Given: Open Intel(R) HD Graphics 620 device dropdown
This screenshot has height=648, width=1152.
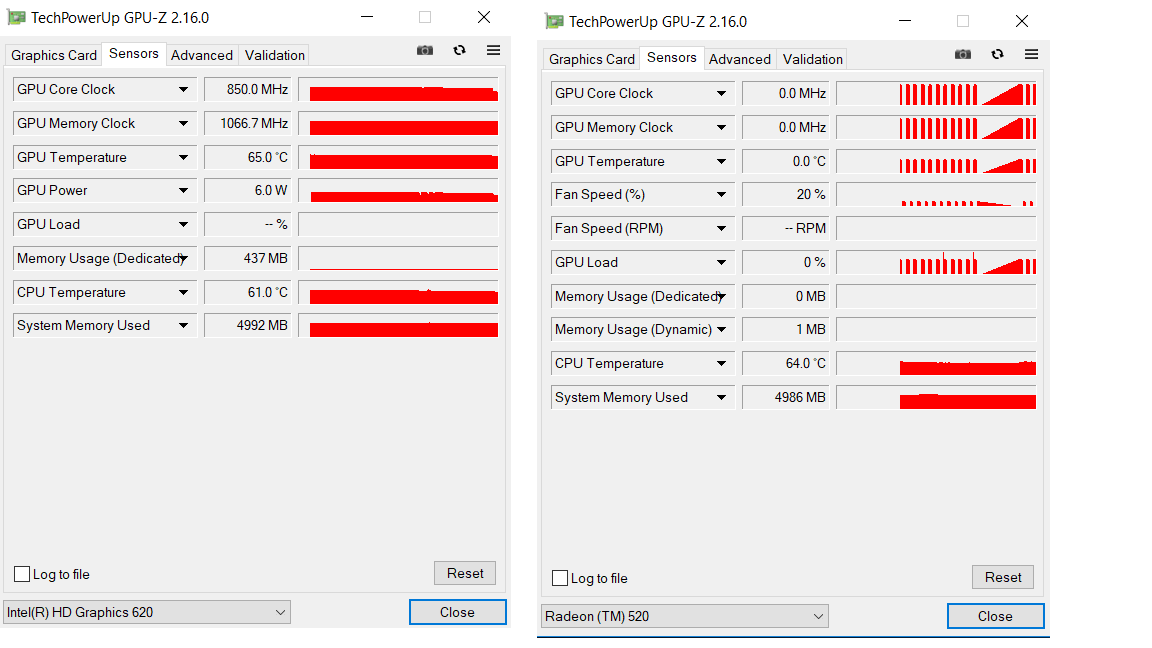Looking at the screenshot, I should click(x=147, y=612).
